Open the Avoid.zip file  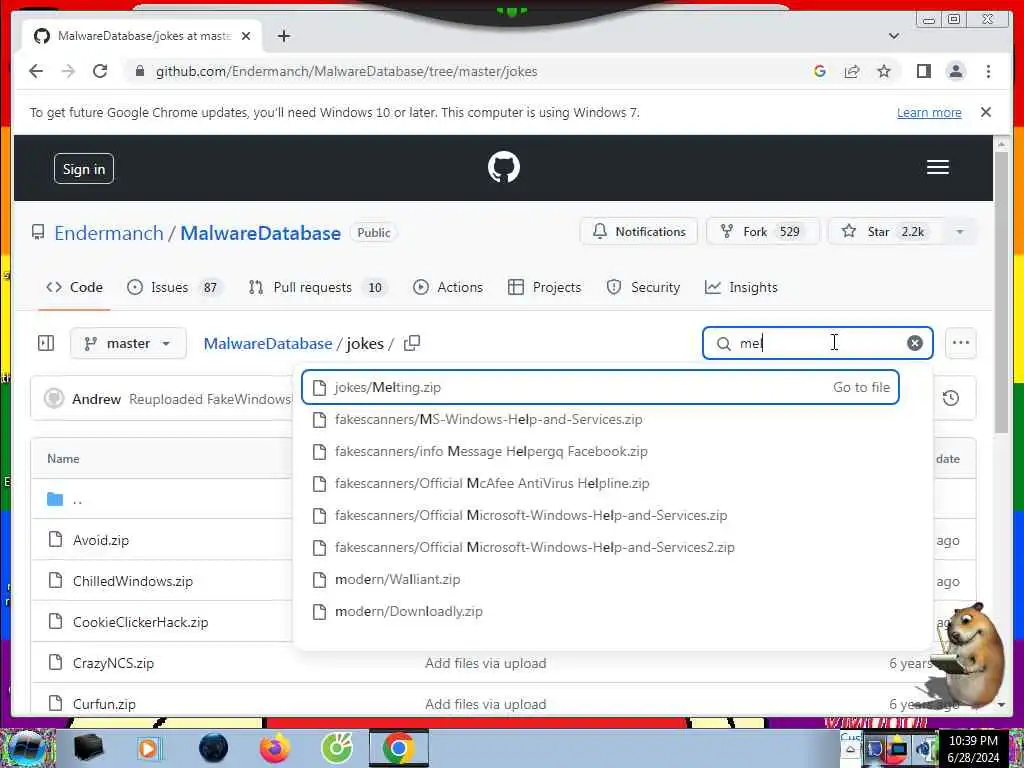coord(101,540)
